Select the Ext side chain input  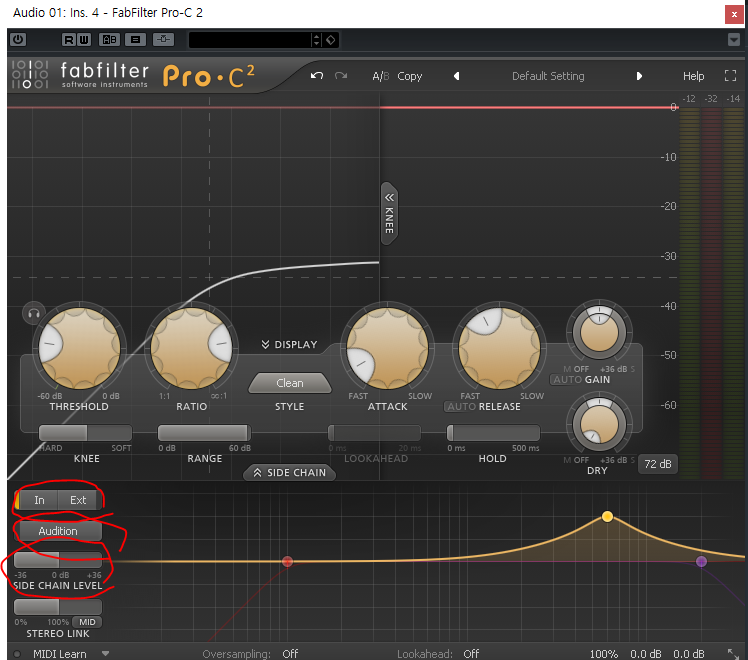point(78,500)
